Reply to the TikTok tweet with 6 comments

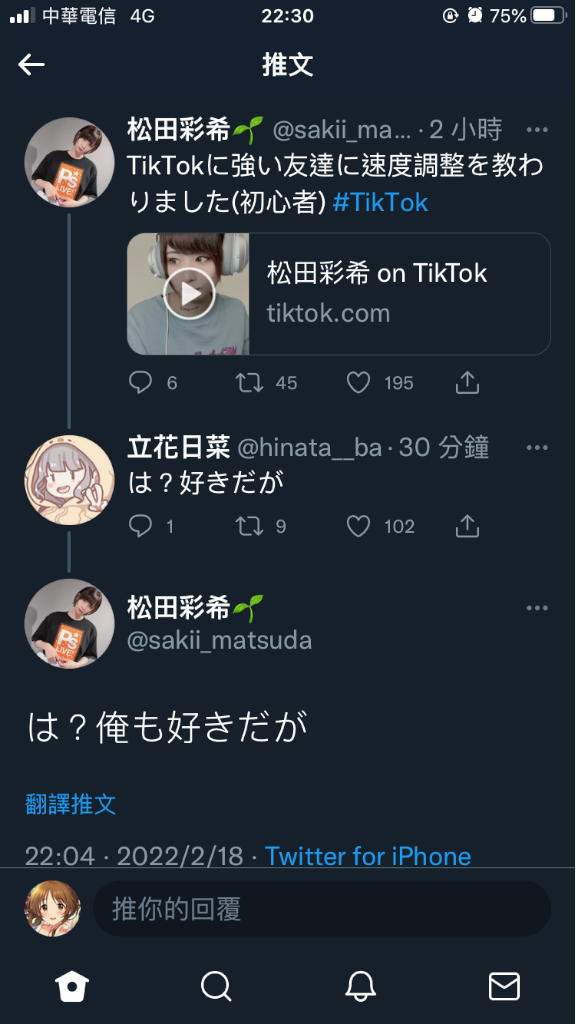pyautogui.click(x=140, y=383)
